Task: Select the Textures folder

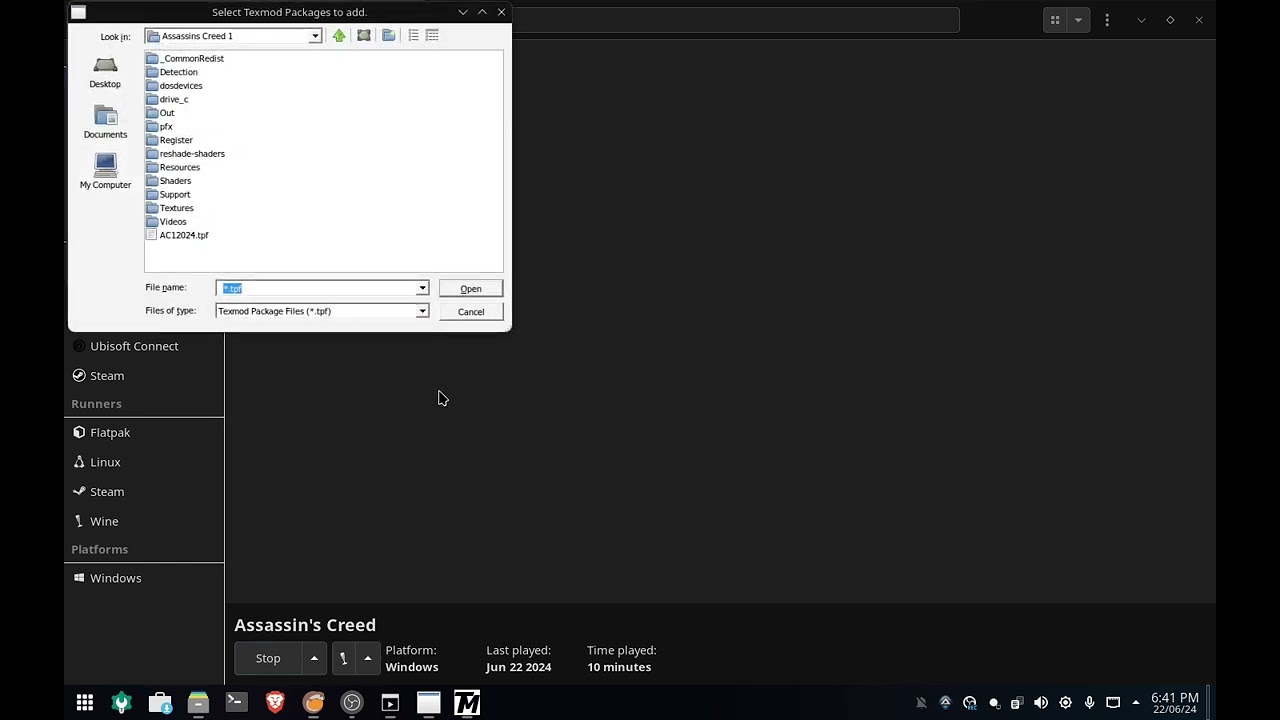Action: click(170, 208)
